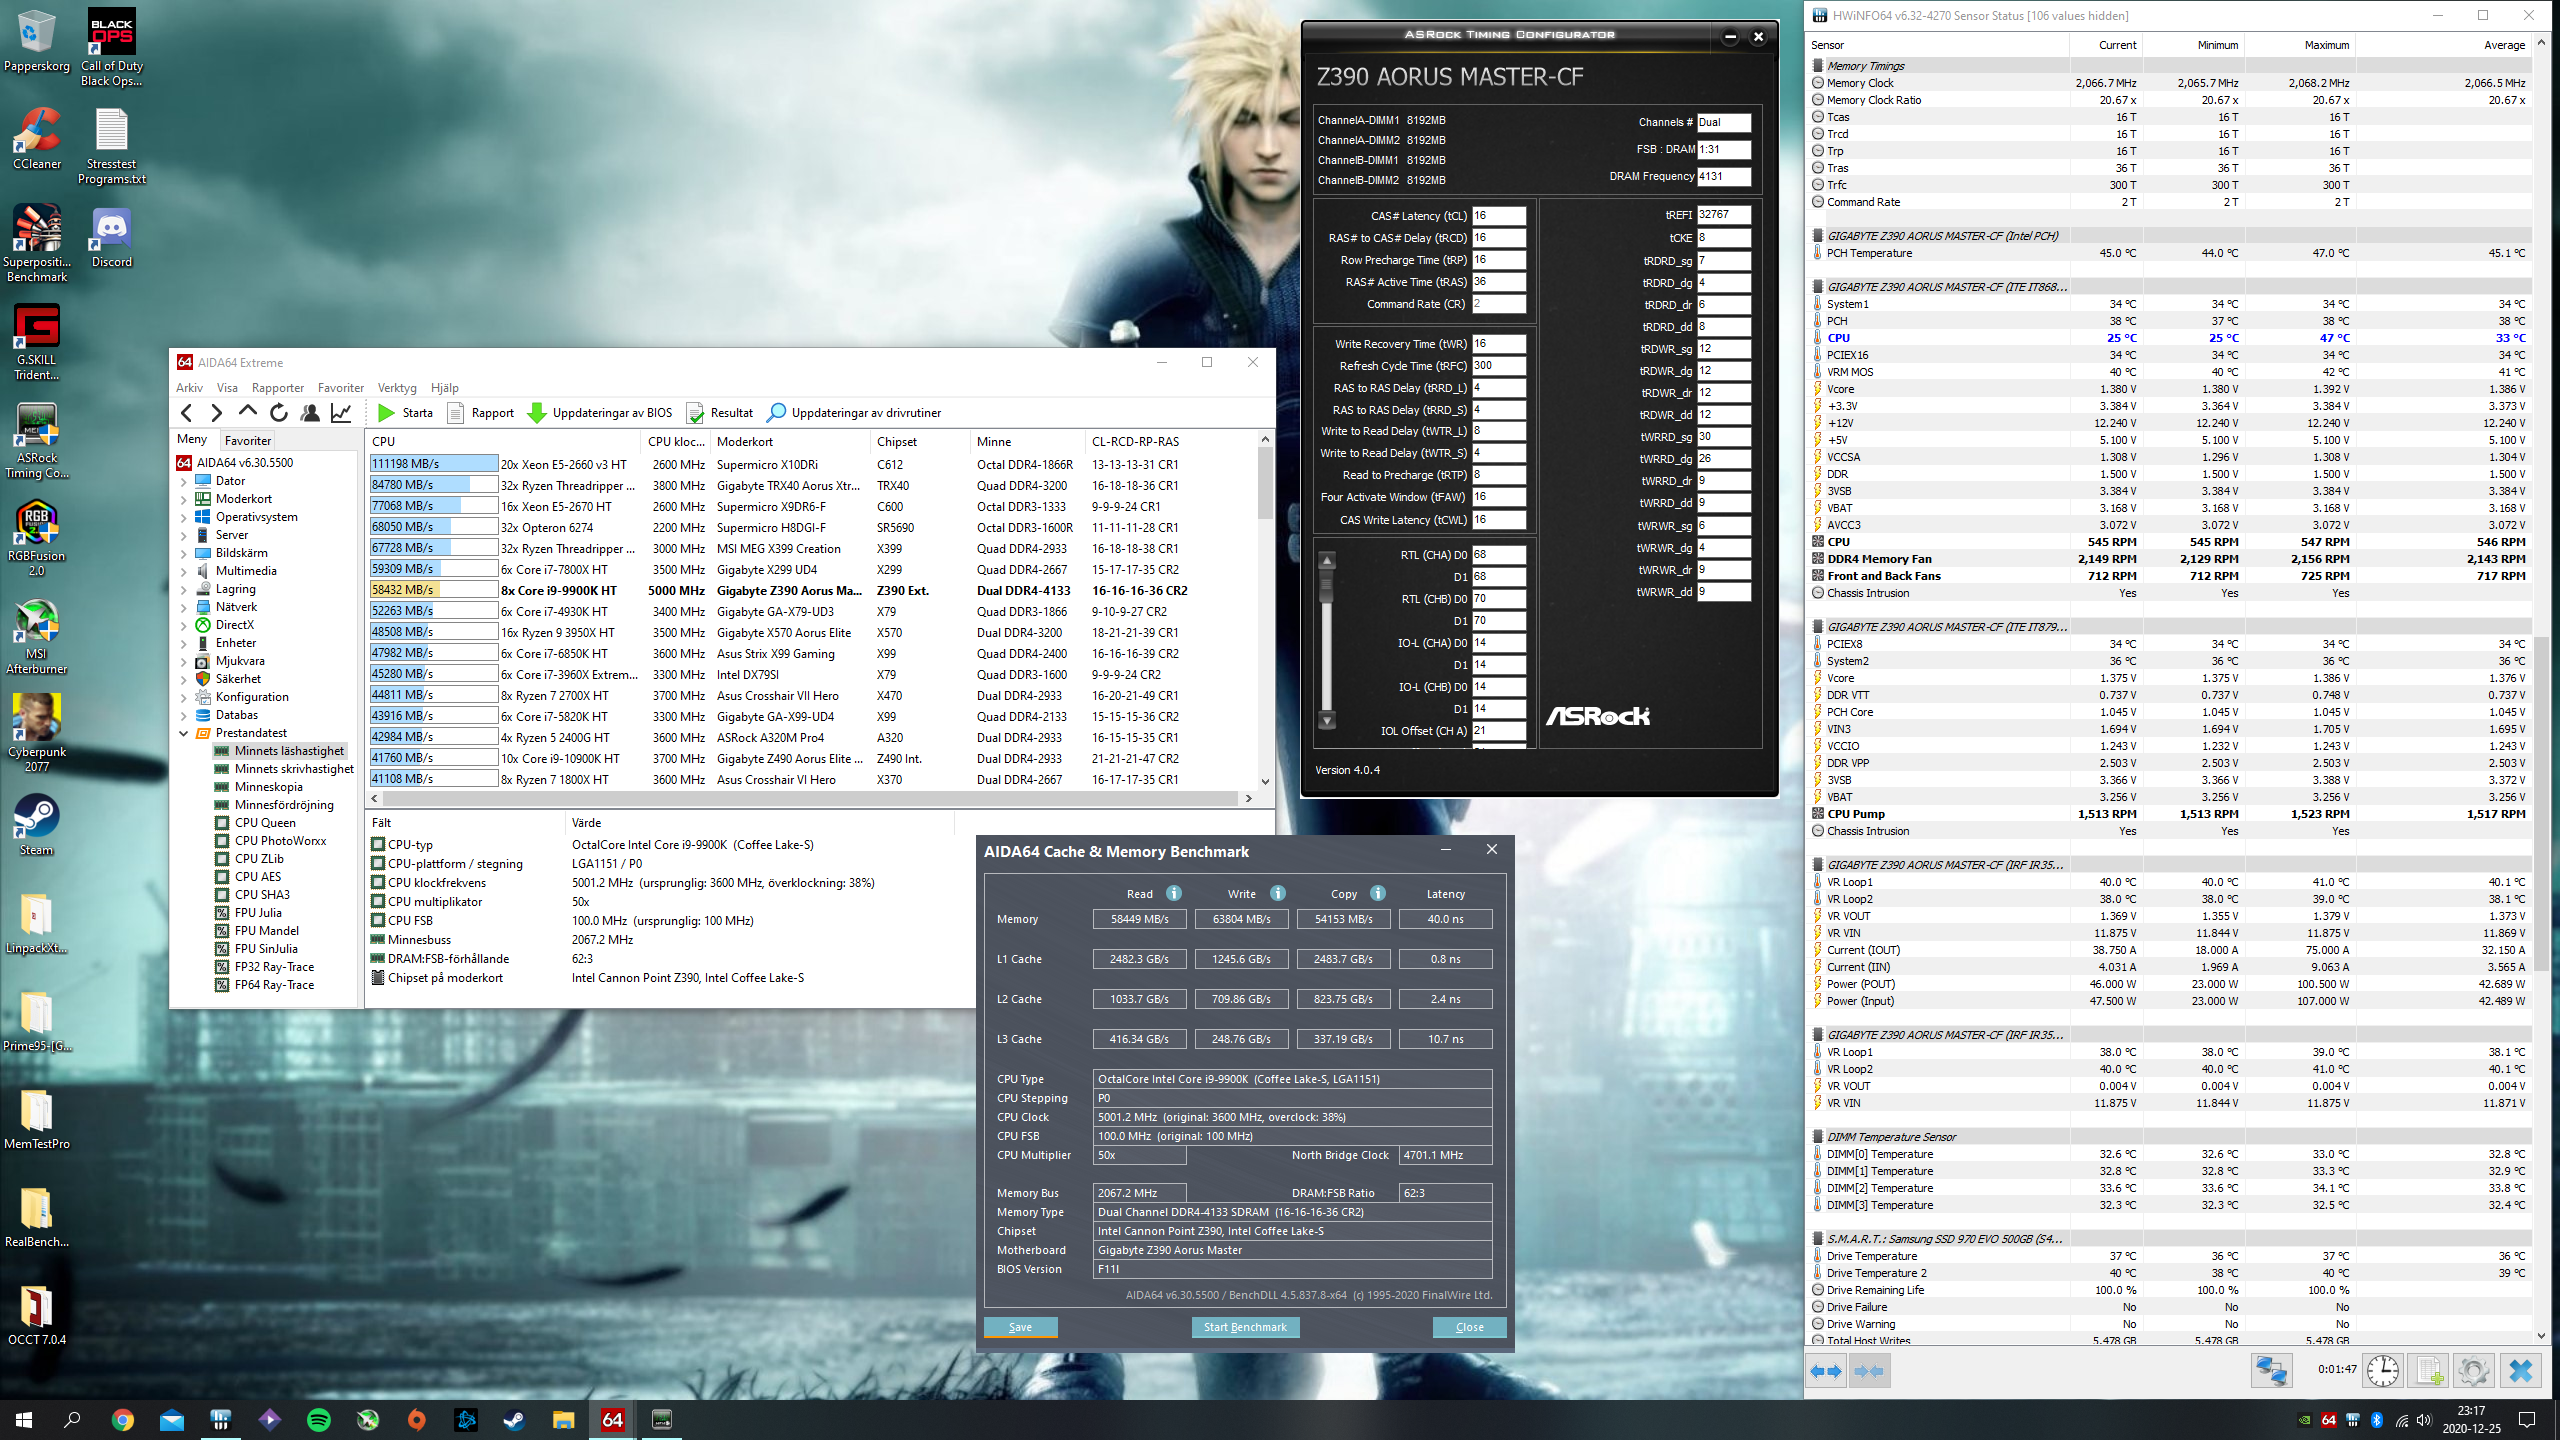2560x1440 pixels.
Task: Open the Verktyg menu in AIDA64
Action: click(397, 388)
